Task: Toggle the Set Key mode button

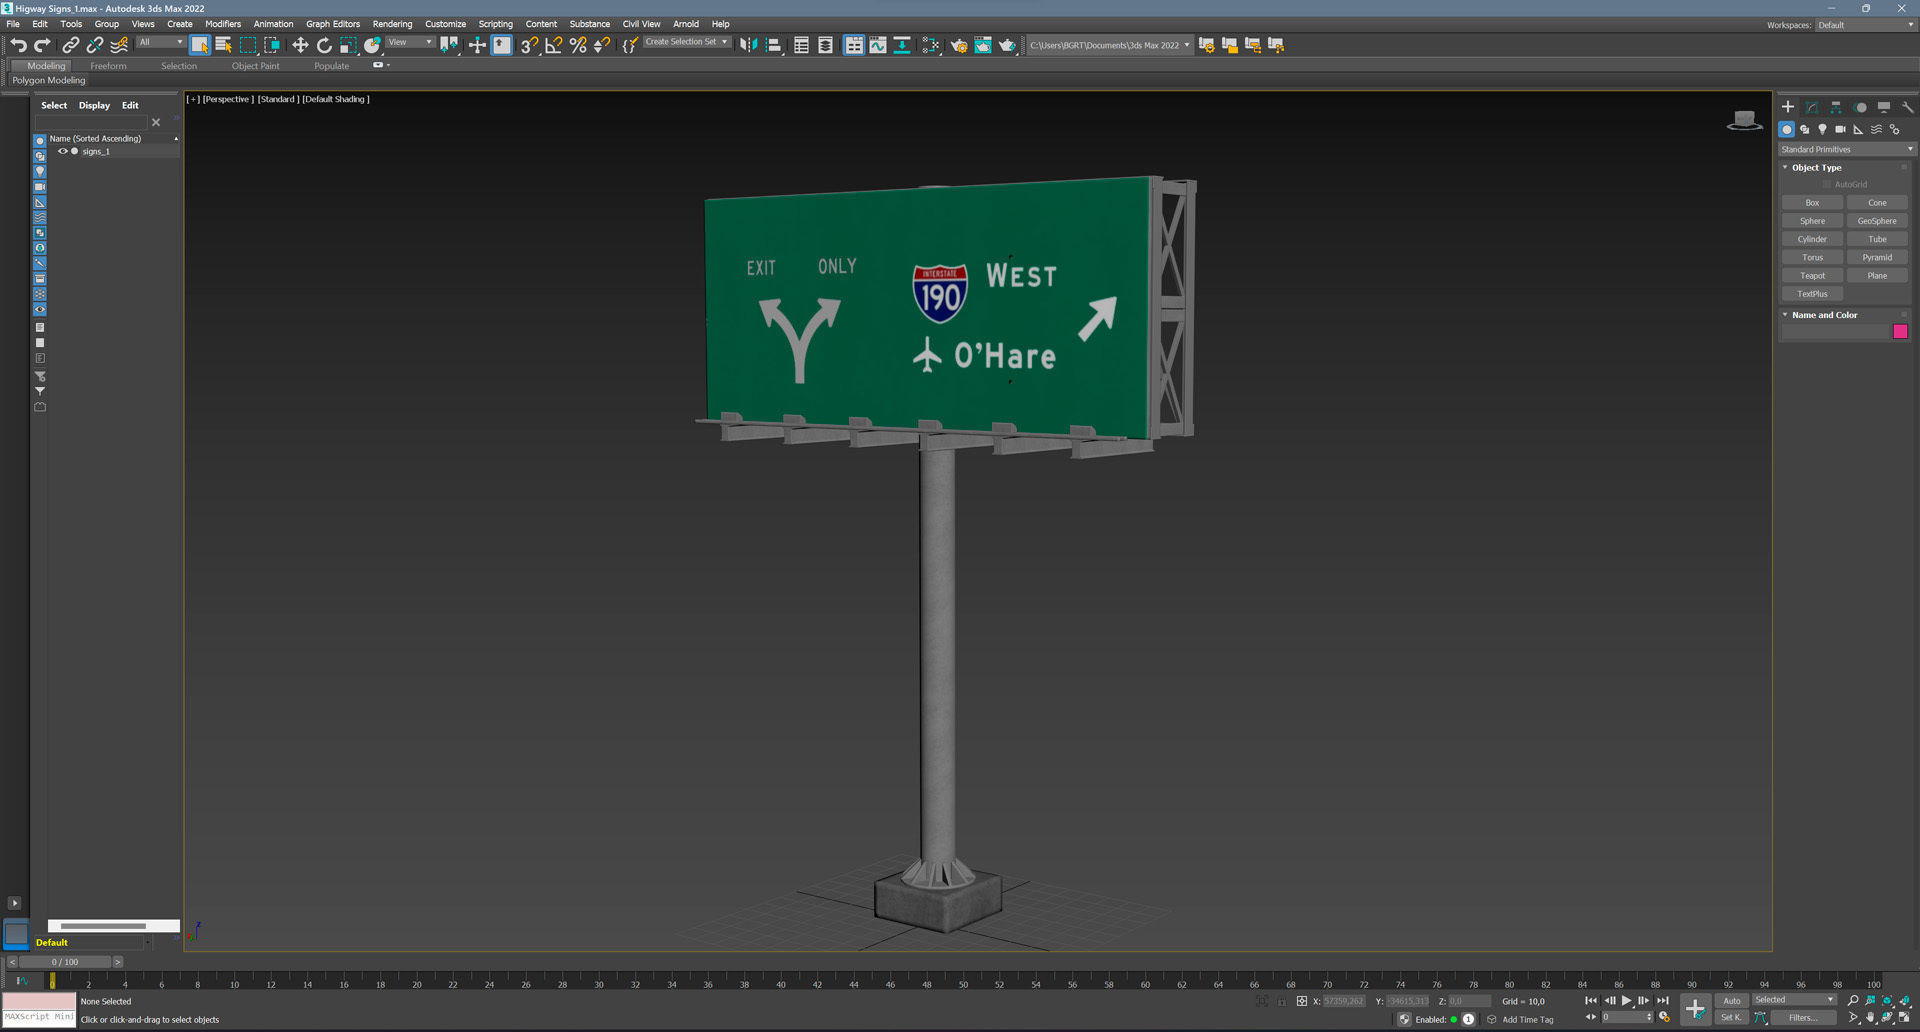Action: tap(1731, 1018)
